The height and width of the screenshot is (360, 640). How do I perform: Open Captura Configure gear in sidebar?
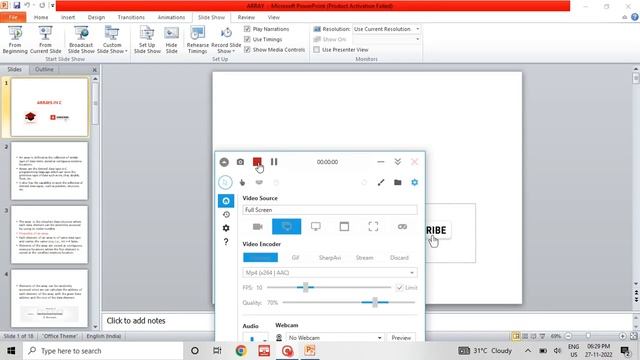pos(226,228)
